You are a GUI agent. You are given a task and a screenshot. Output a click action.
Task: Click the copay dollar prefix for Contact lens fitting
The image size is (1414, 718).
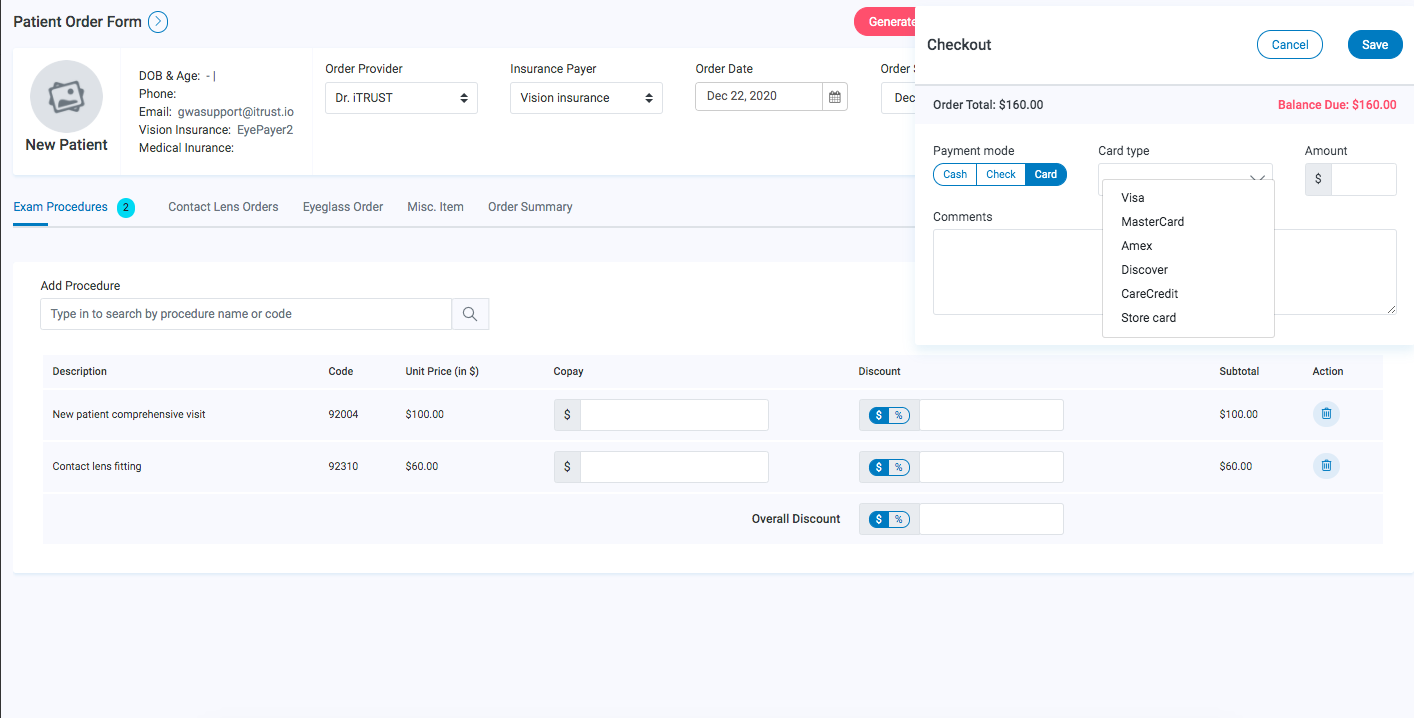[x=567, y=466]
